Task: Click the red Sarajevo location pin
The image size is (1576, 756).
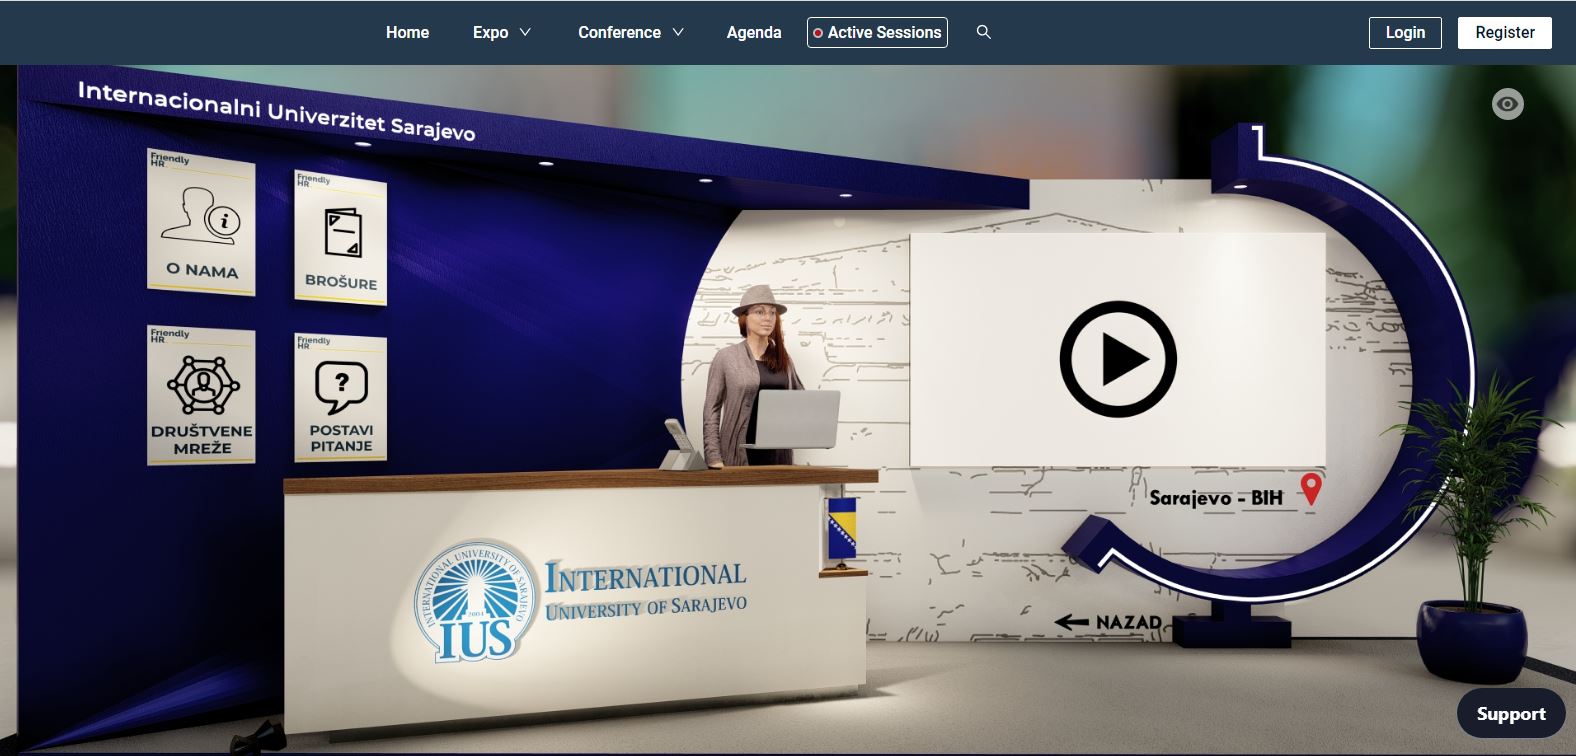Action: [1310, 489]
